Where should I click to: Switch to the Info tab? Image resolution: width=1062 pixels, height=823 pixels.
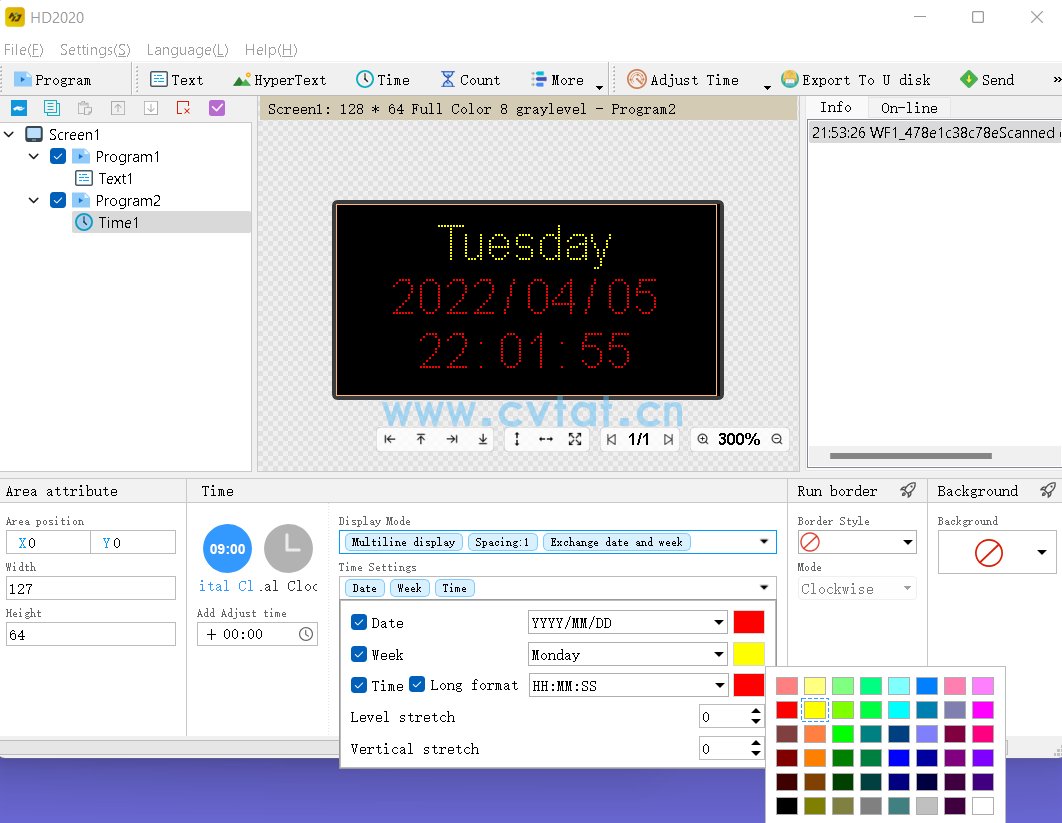835,107
